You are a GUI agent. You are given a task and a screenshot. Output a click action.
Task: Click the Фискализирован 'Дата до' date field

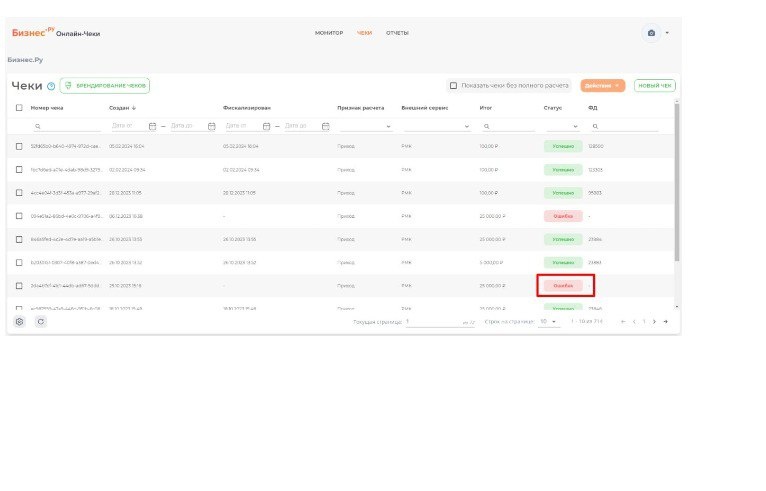click(302, 126)
